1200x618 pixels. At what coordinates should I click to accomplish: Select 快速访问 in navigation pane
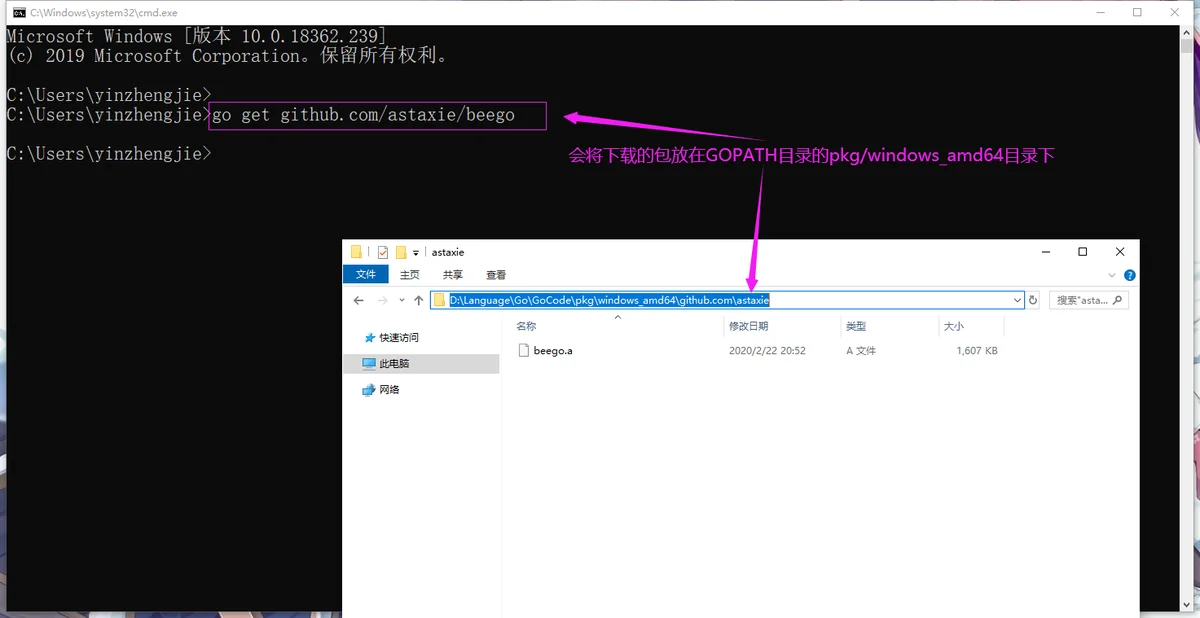point(399,338)
